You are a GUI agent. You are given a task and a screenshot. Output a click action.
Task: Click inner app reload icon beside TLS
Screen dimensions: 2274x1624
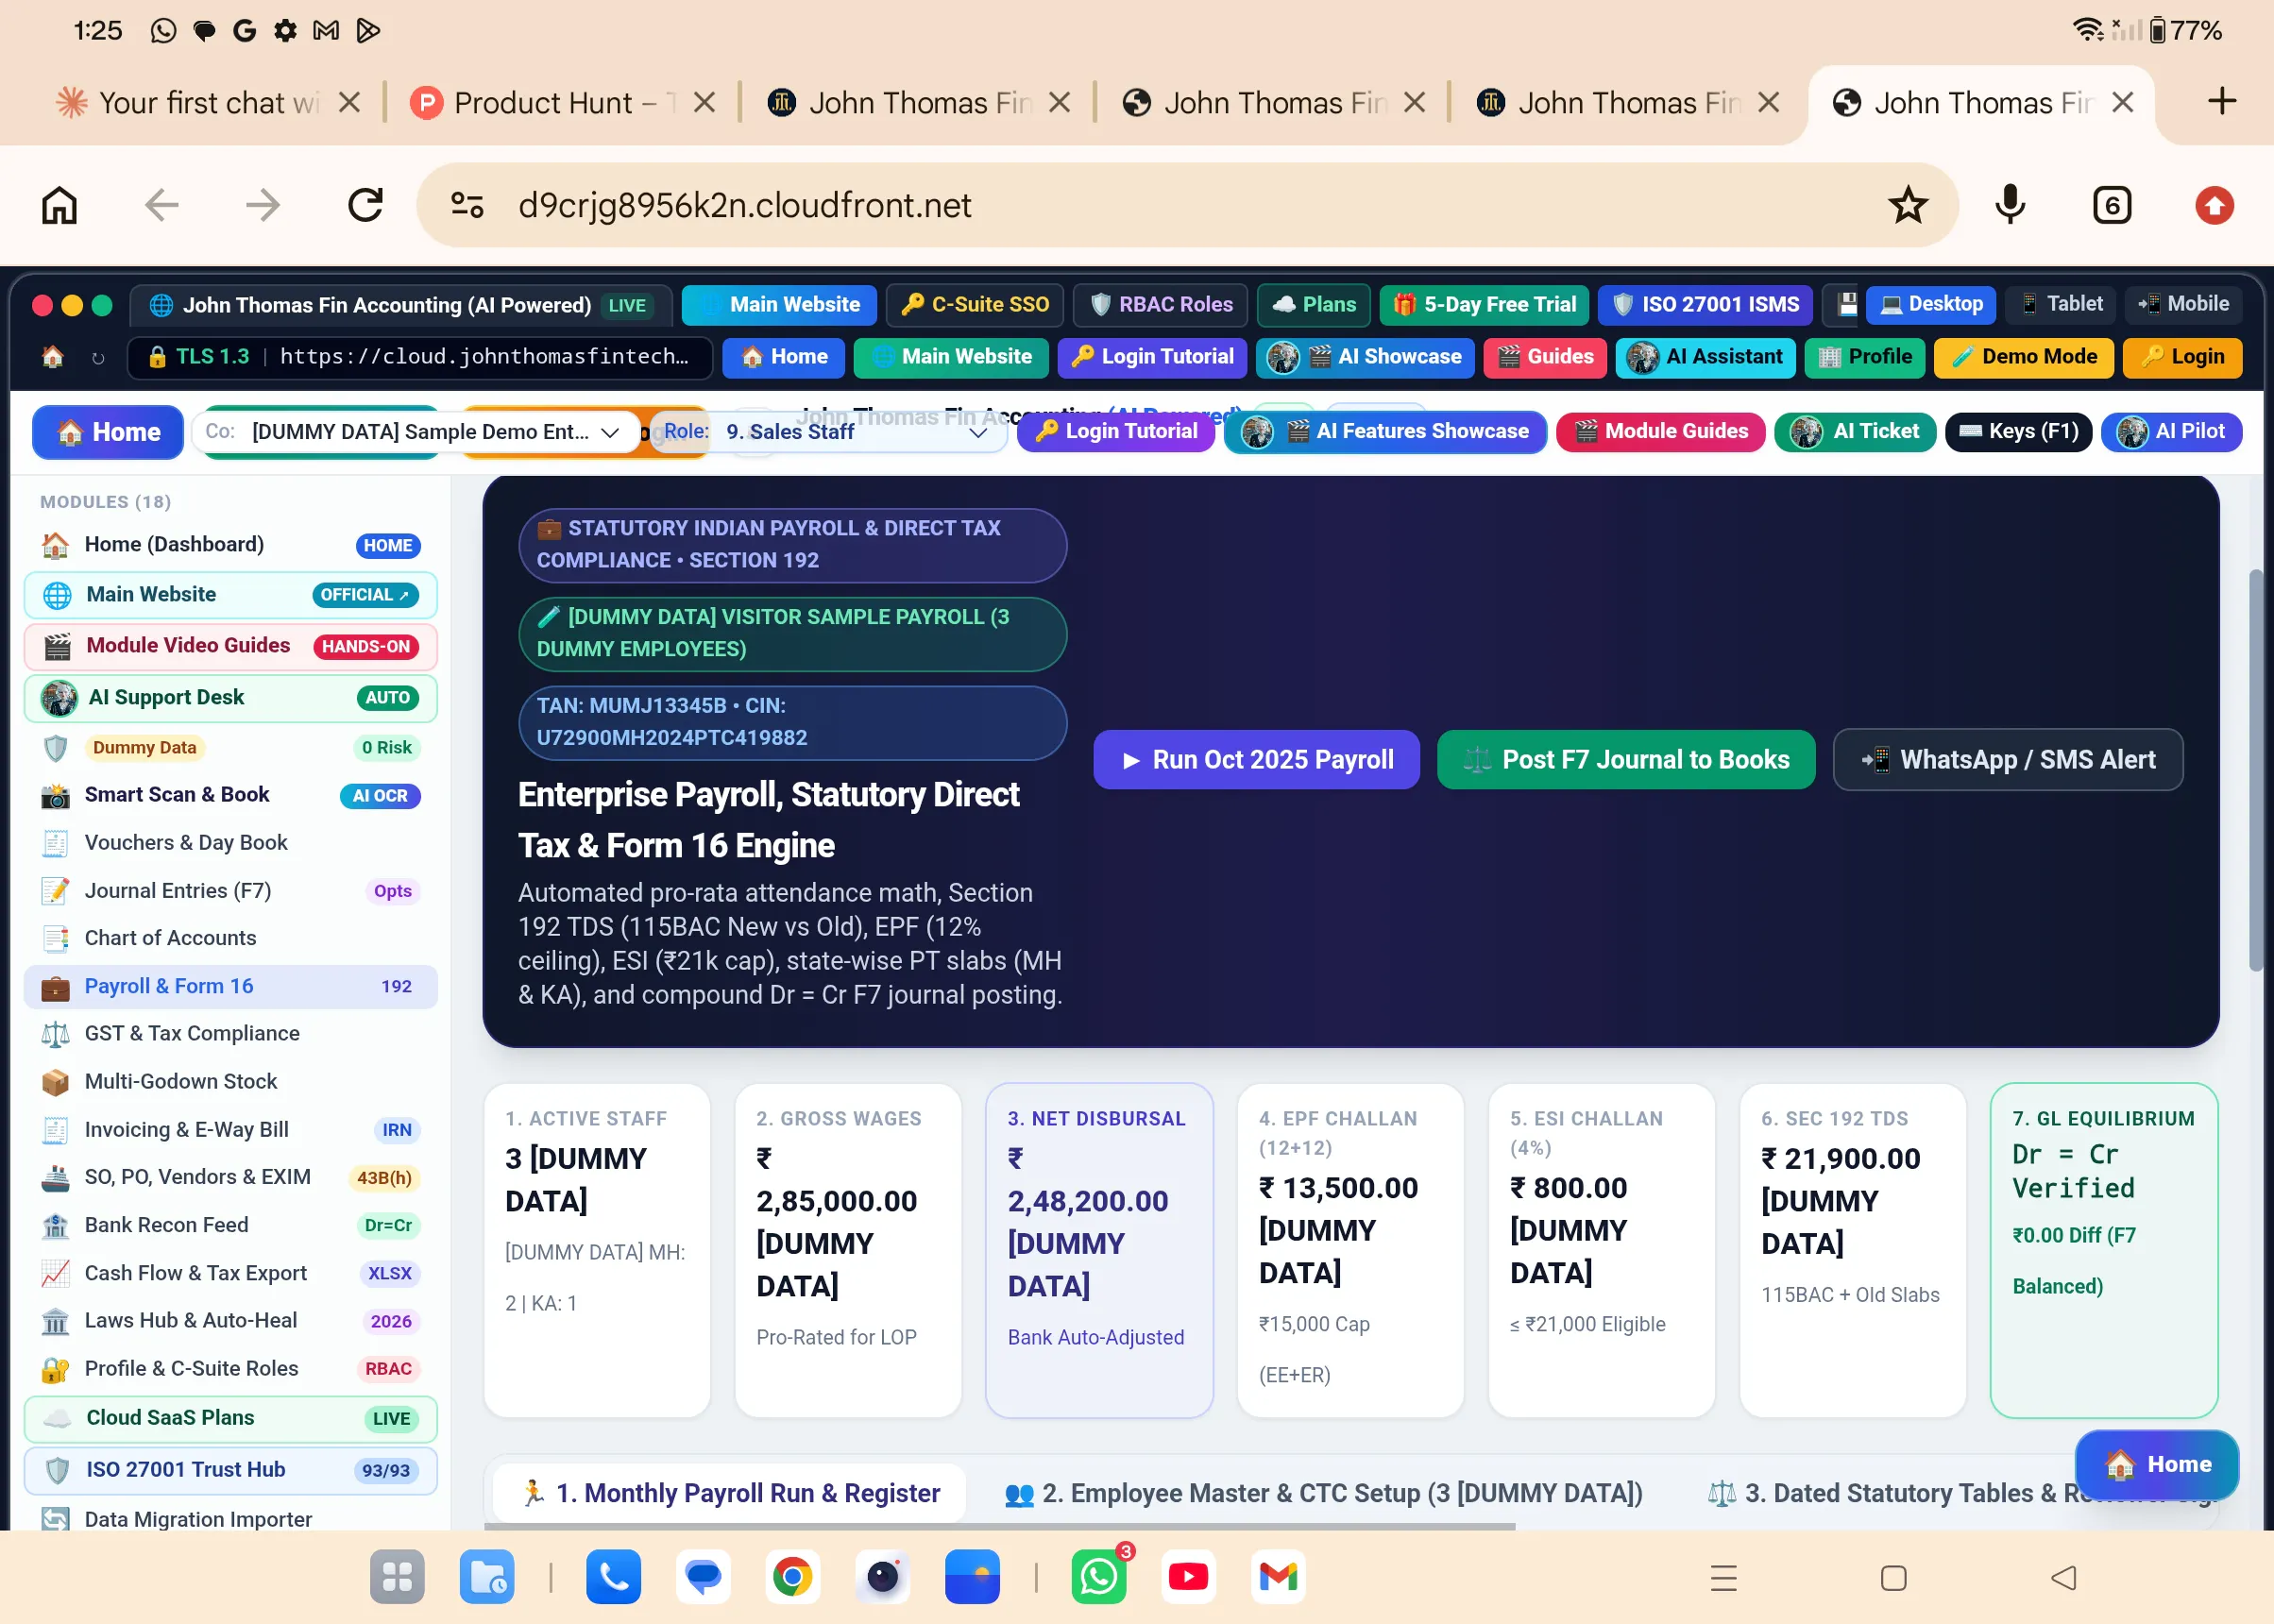tap(98, 357)
